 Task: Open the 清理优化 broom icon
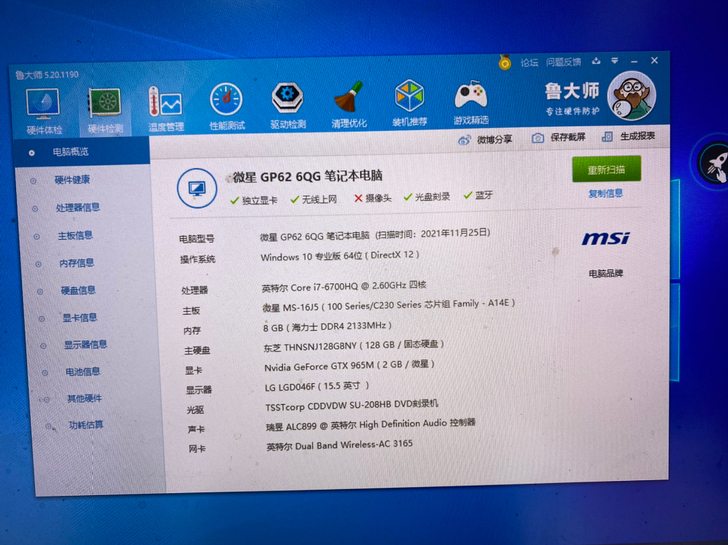(349, 102)
